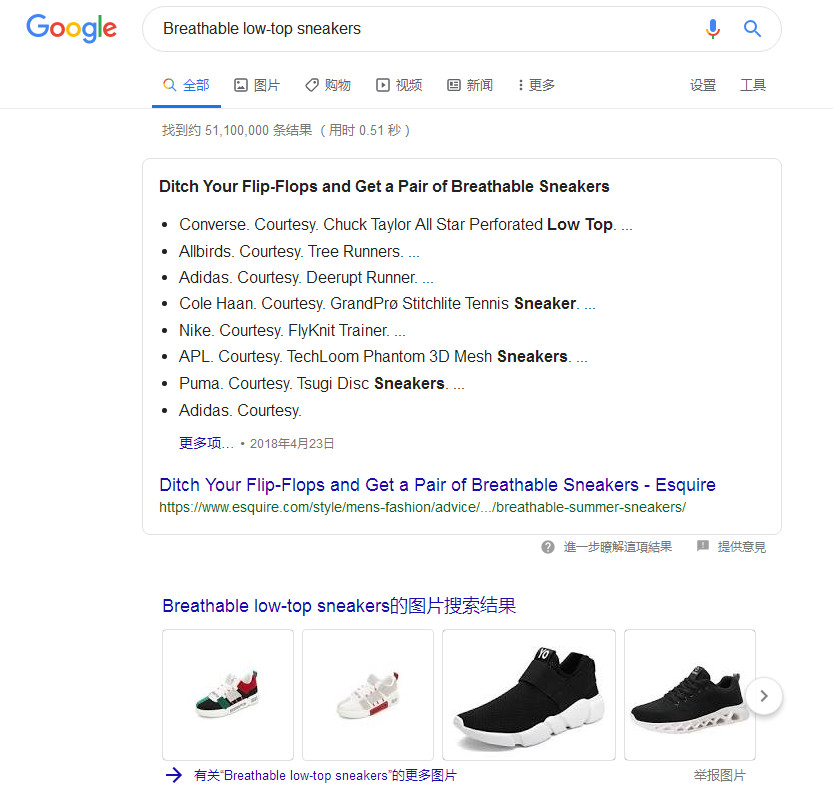Switch to the 图片 images tab
Image resolution: width=833 pixels, height=789 pixels.
(x=257, y=85)
